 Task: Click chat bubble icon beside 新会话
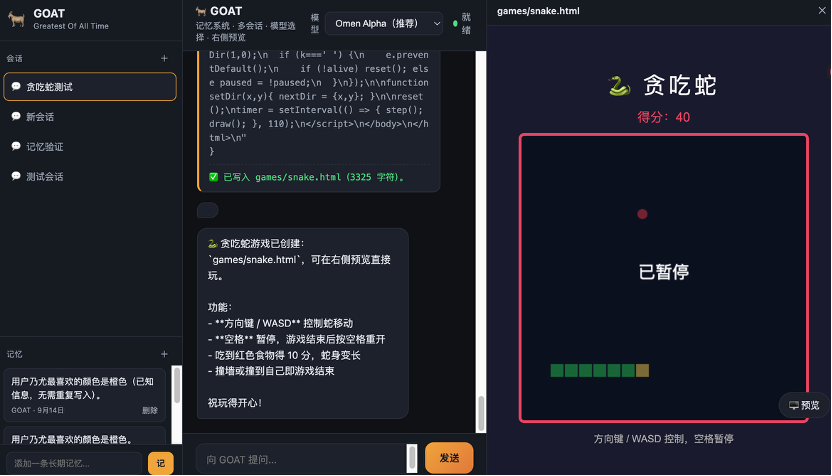click(16, 116)
